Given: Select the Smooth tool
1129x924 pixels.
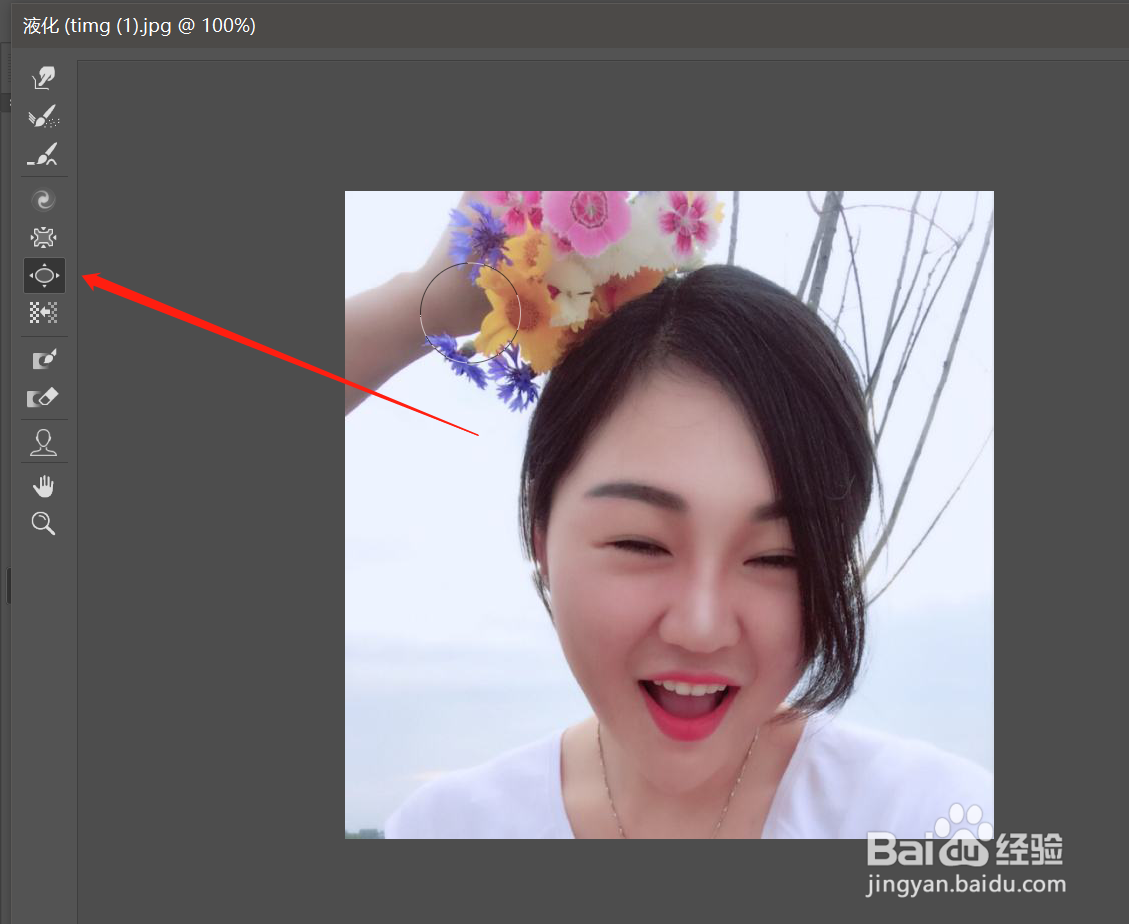Looking at the screenshot, I should pos(44,155).
